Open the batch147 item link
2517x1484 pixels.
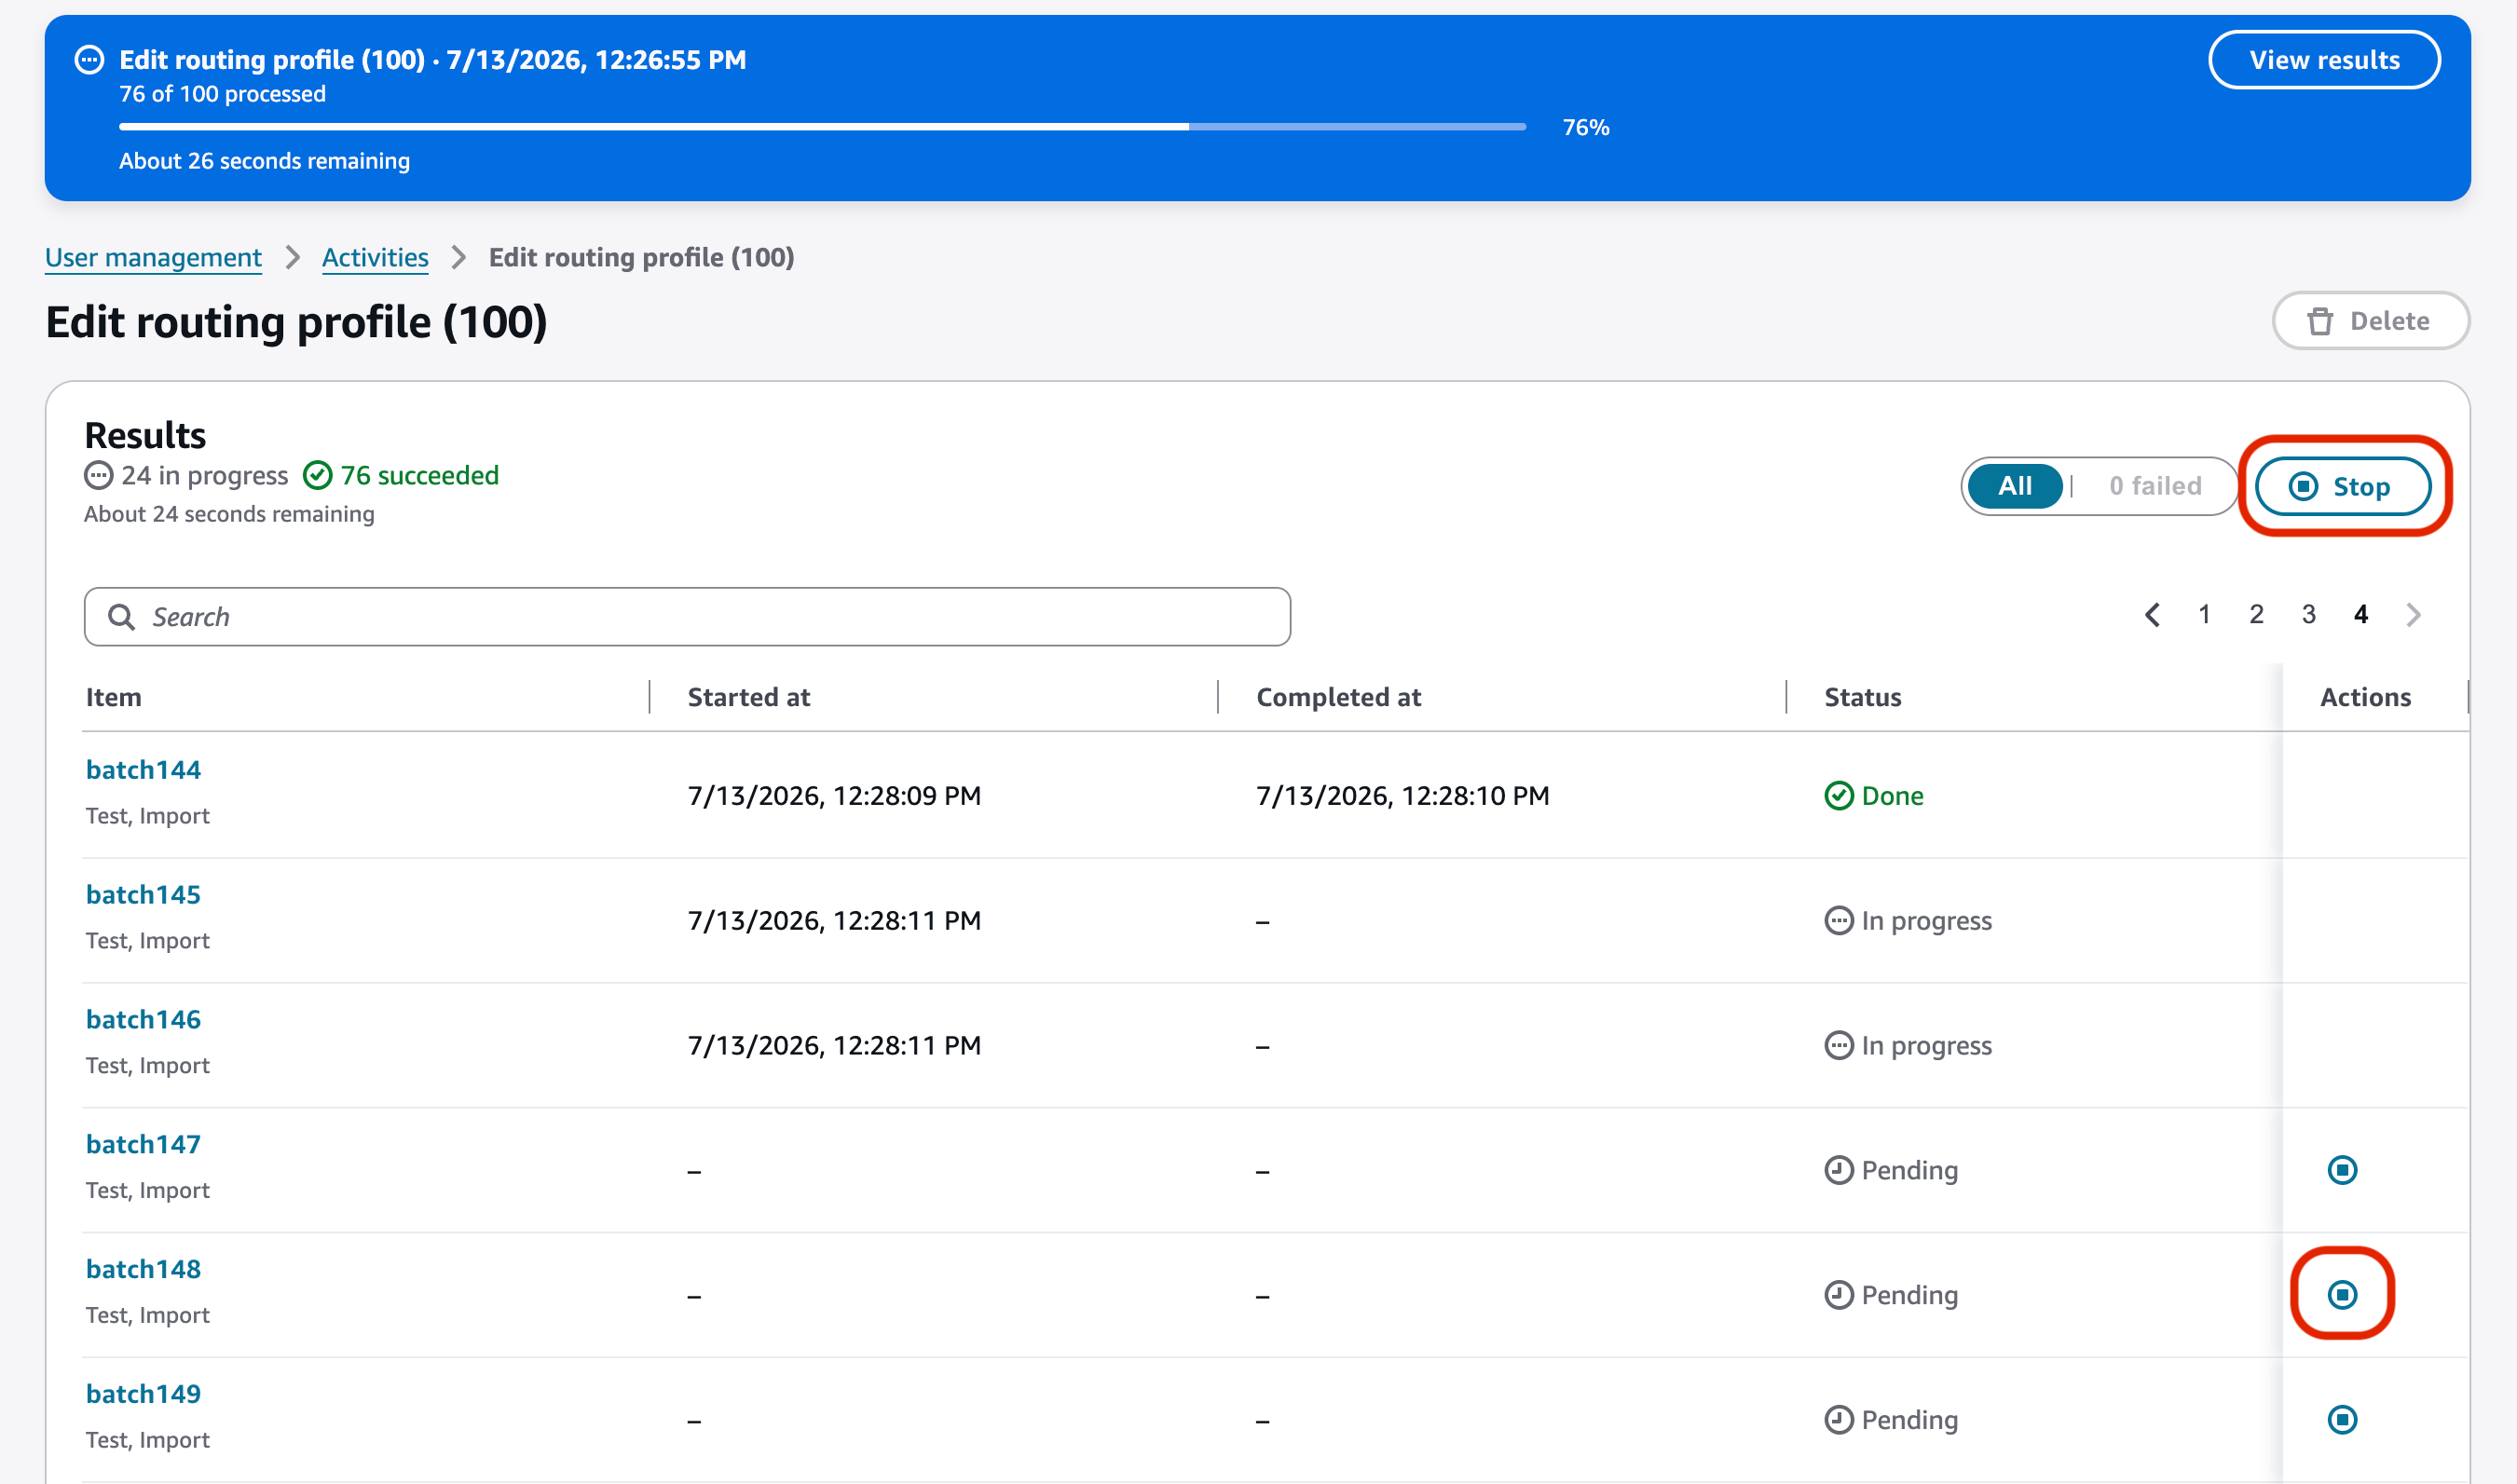(x=143, y=1145)
